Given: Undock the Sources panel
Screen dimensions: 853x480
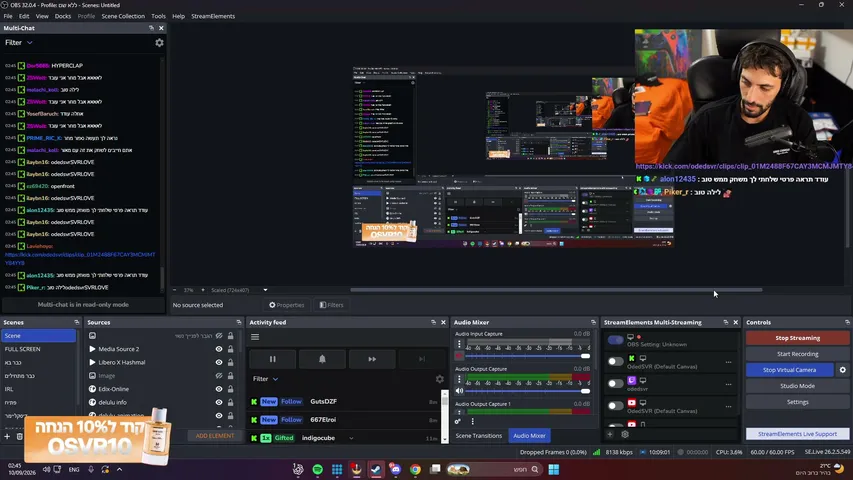Looking at the screenshot, I should click(238, 322).
